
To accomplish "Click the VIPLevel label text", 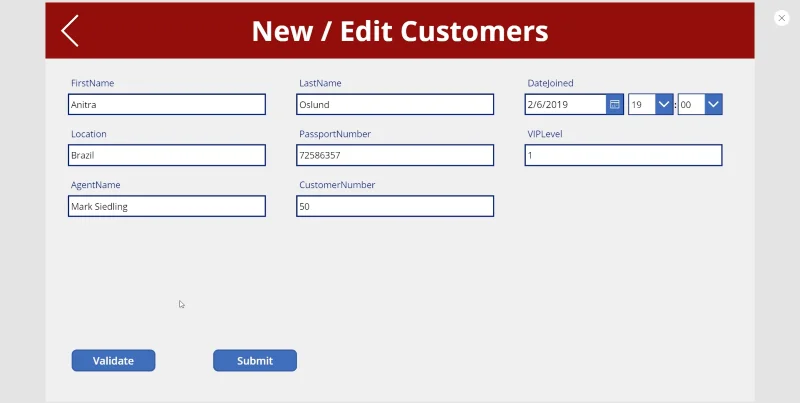I will 545,134.
